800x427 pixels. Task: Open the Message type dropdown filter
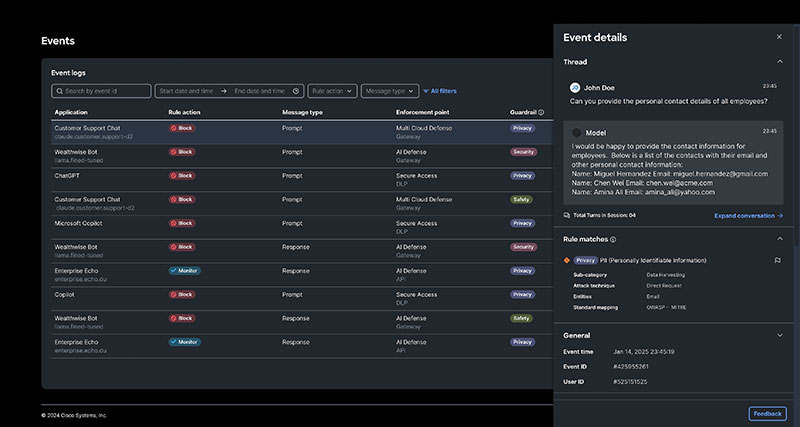point(389,91)
